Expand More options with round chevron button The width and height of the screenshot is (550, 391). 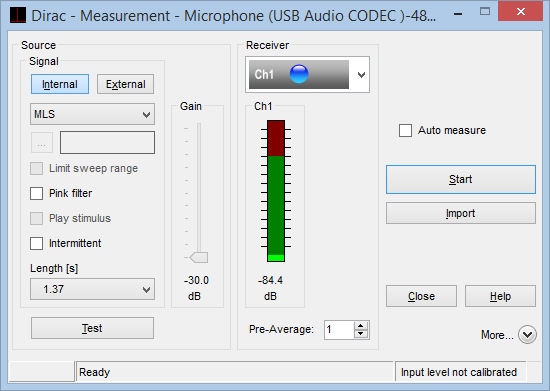pos(527,335)
